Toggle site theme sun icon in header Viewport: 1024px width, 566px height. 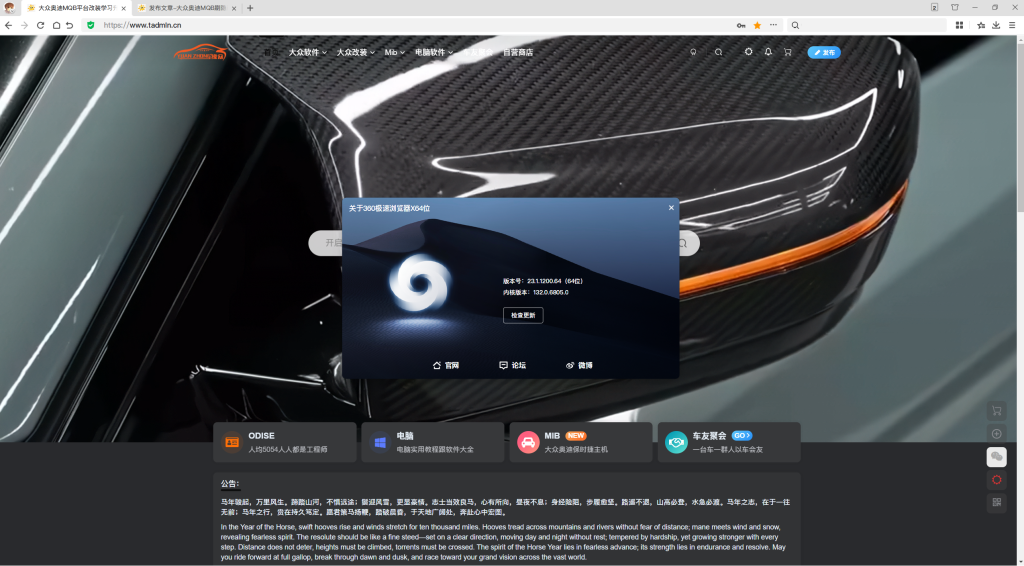(748, 52)
